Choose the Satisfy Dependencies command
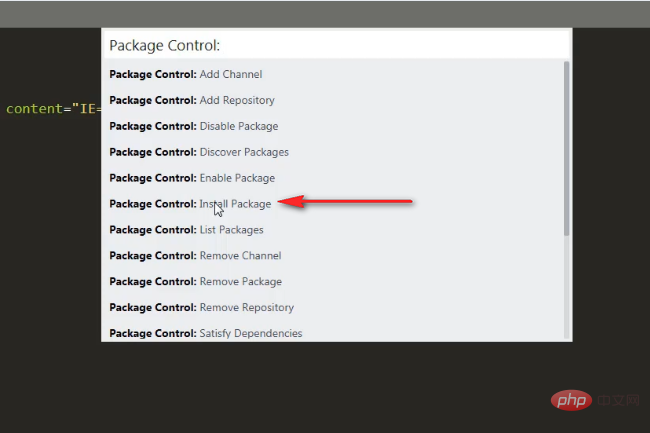The image size is (650, 433). point(333,333)
